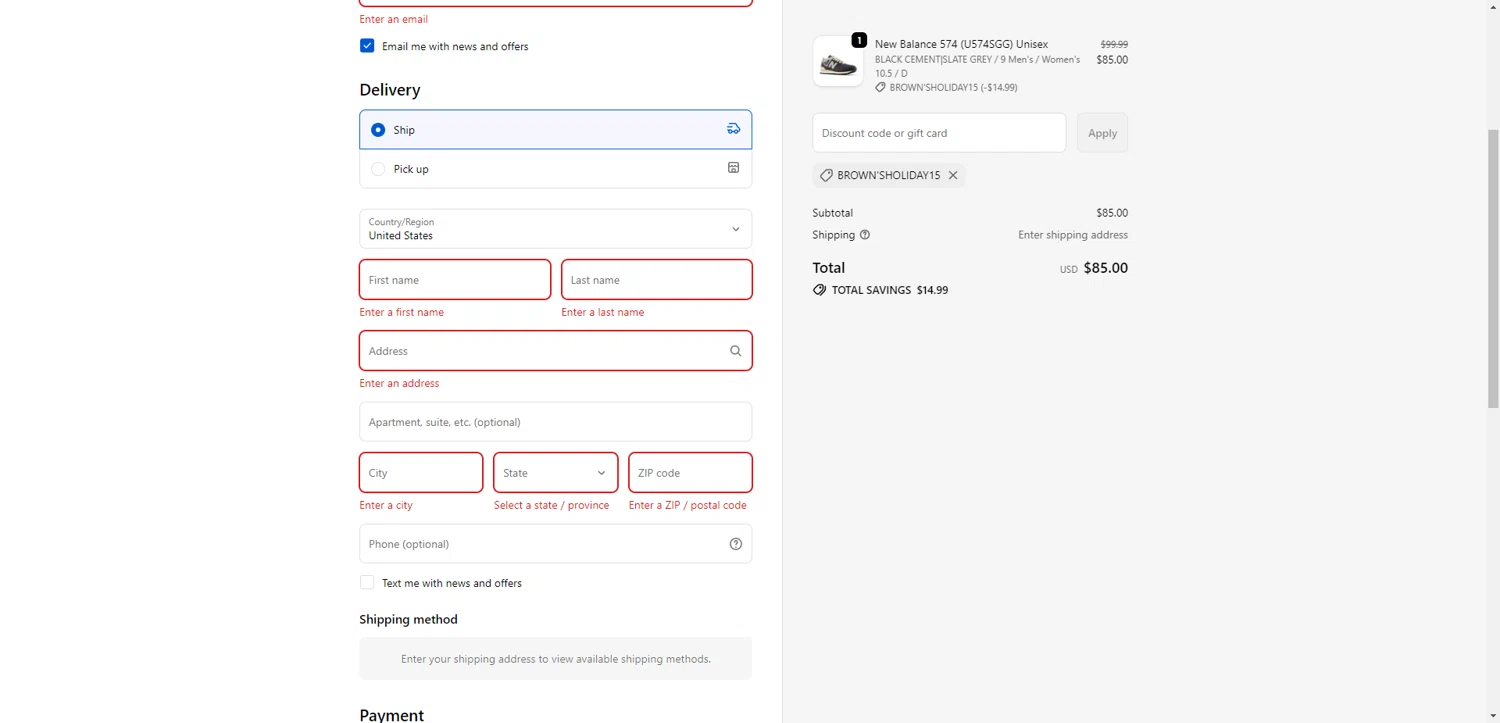
Task: Open the Country/Region dropdown
Action: tap(555, 229)
